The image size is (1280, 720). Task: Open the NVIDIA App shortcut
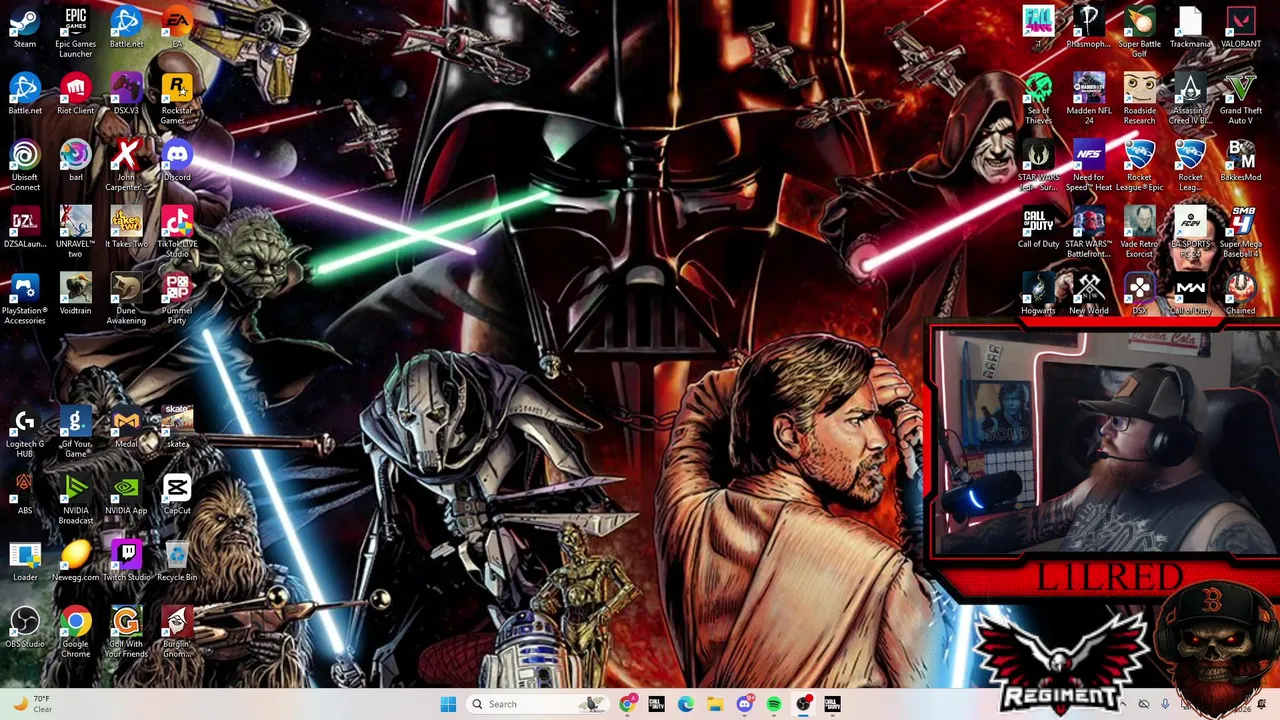(126, 495)
